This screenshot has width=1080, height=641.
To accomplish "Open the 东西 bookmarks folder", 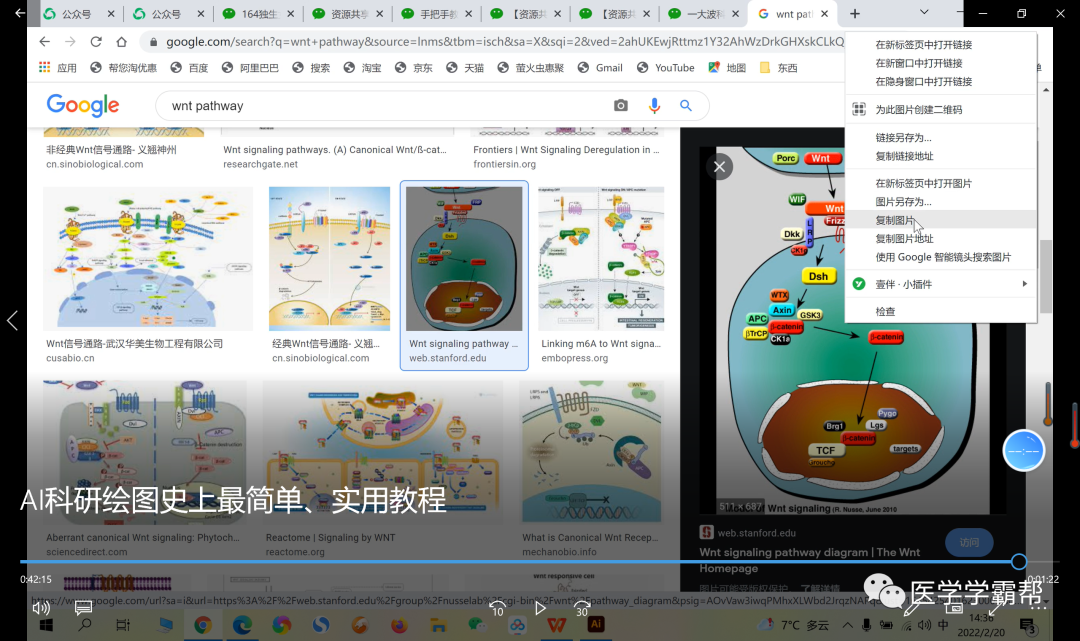I will (778, 67).
